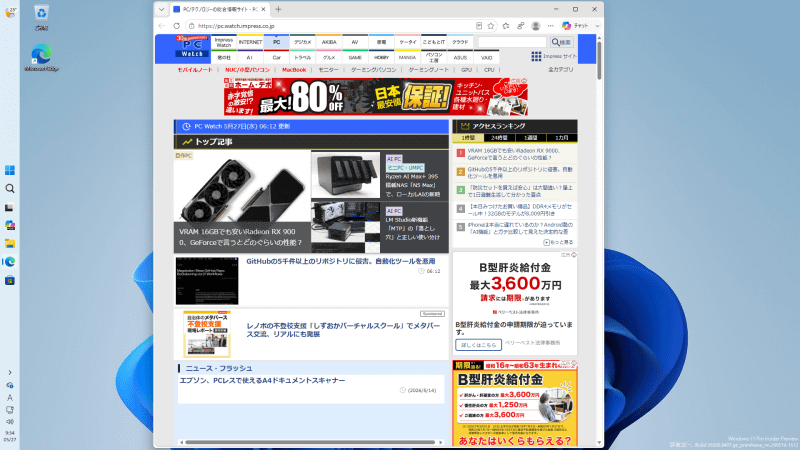Image resolution: width=800 pixels, height=450 pixels.
Task: Click the 詳しくはこちら ad button
Action: tap(479, 345)
